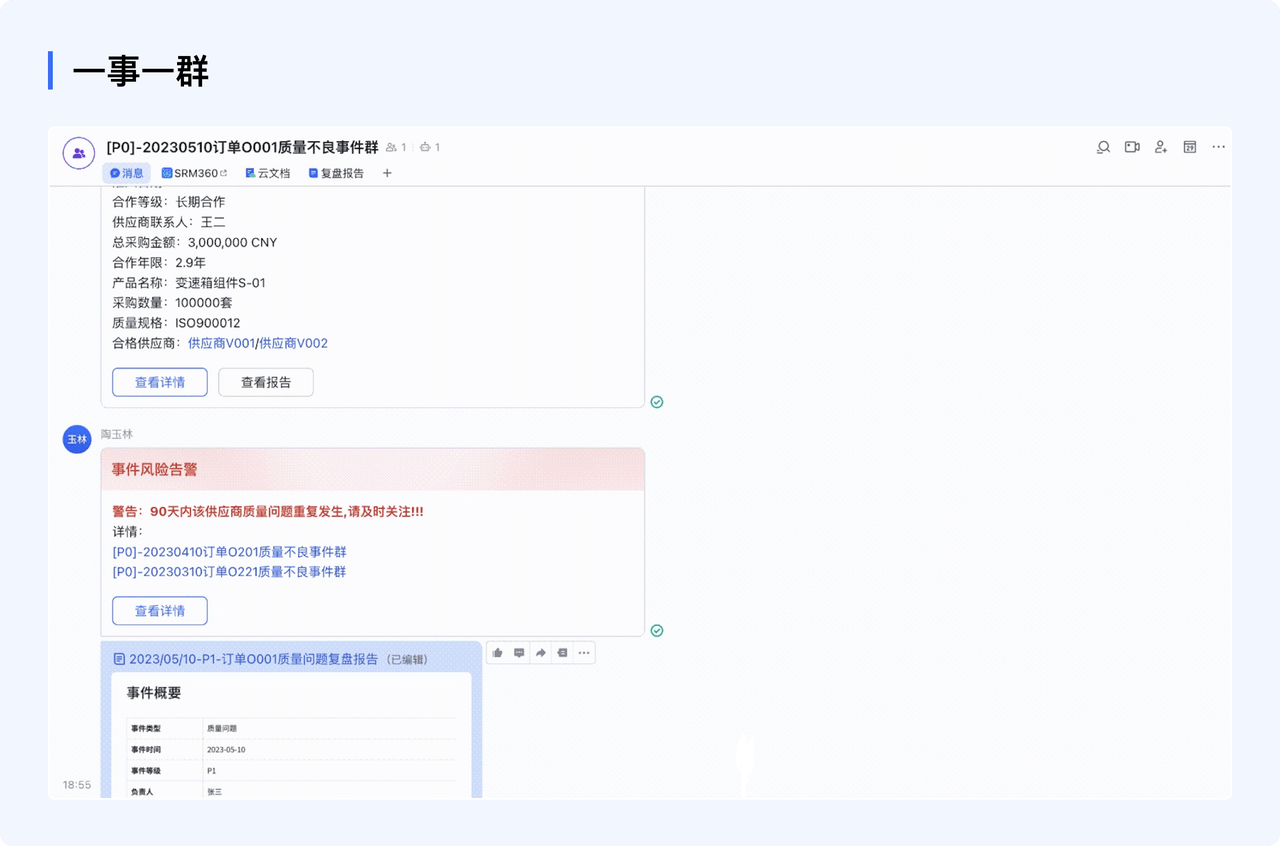Image resolution: width=1280 pixels, height=846 pixels.
Task: Click sender name 陶玉林
Action: (x=117, y=434)
